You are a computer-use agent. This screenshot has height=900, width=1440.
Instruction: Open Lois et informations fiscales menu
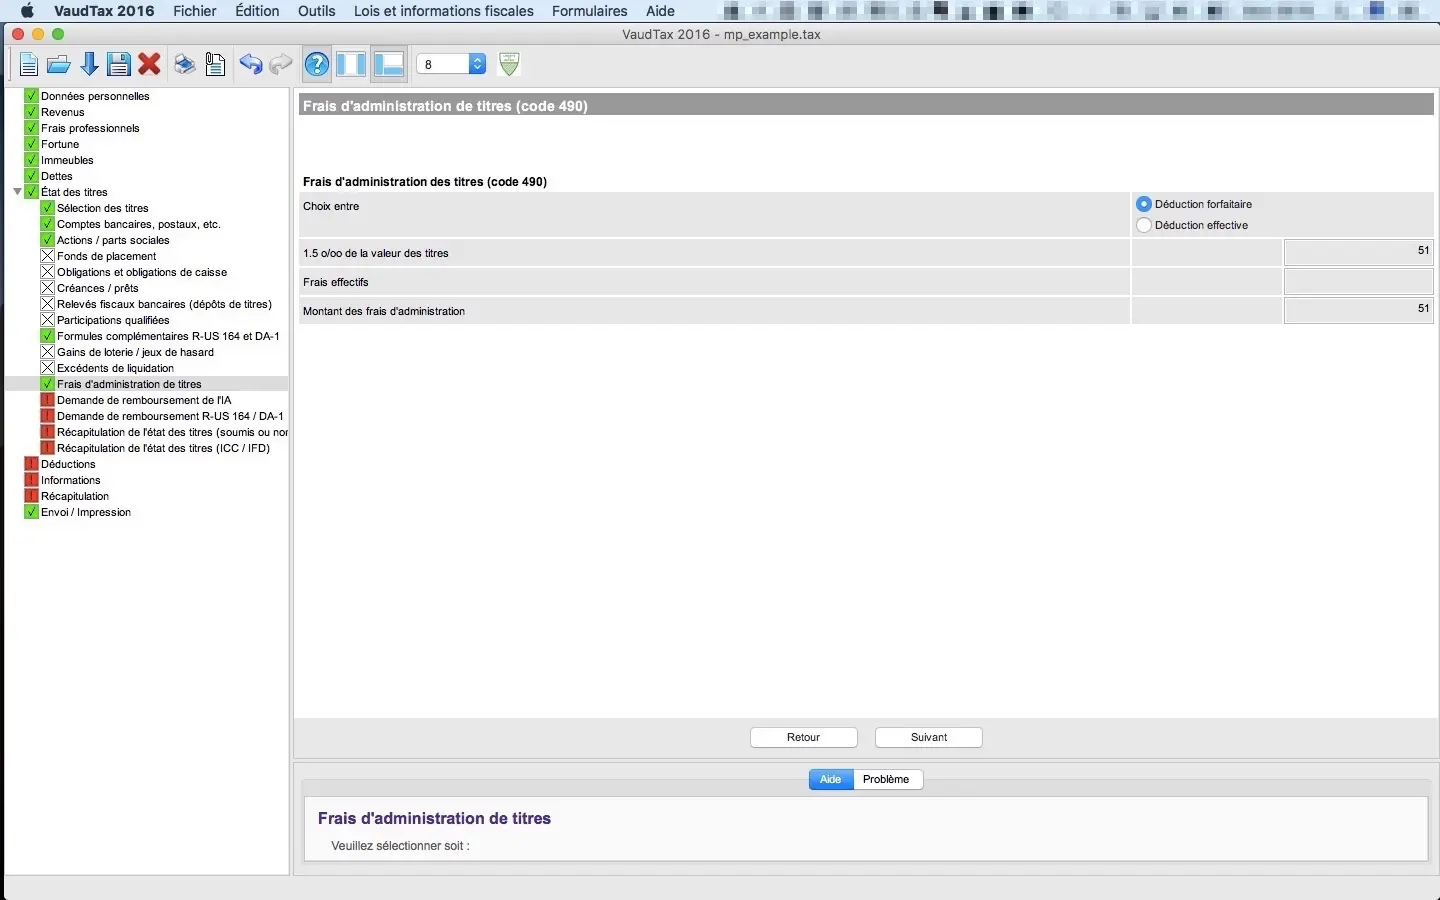tap(444, 11)
